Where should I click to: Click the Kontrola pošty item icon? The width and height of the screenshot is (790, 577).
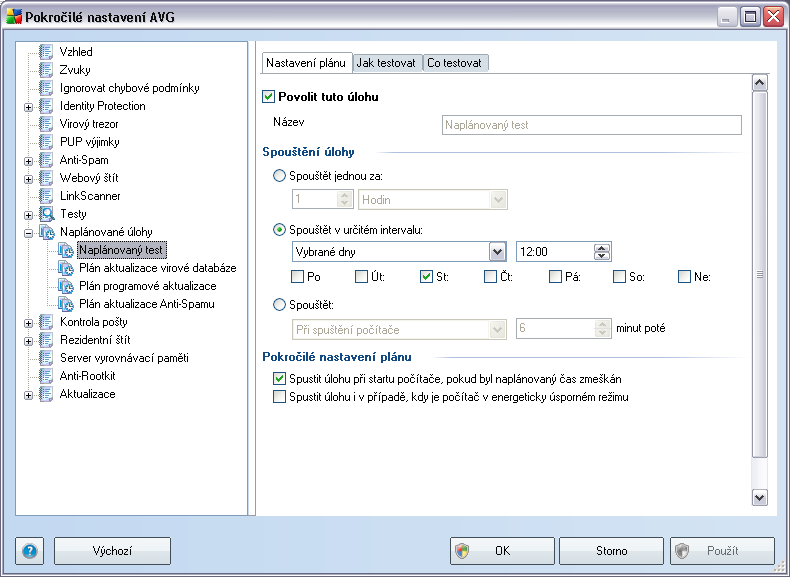[x=46, y=322]
